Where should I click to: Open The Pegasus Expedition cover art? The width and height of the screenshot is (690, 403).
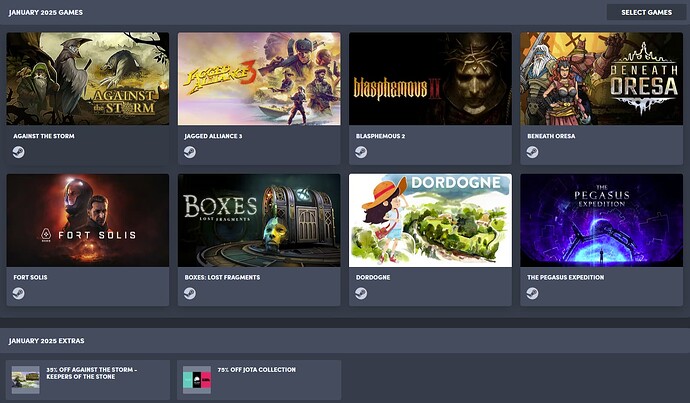602,220
